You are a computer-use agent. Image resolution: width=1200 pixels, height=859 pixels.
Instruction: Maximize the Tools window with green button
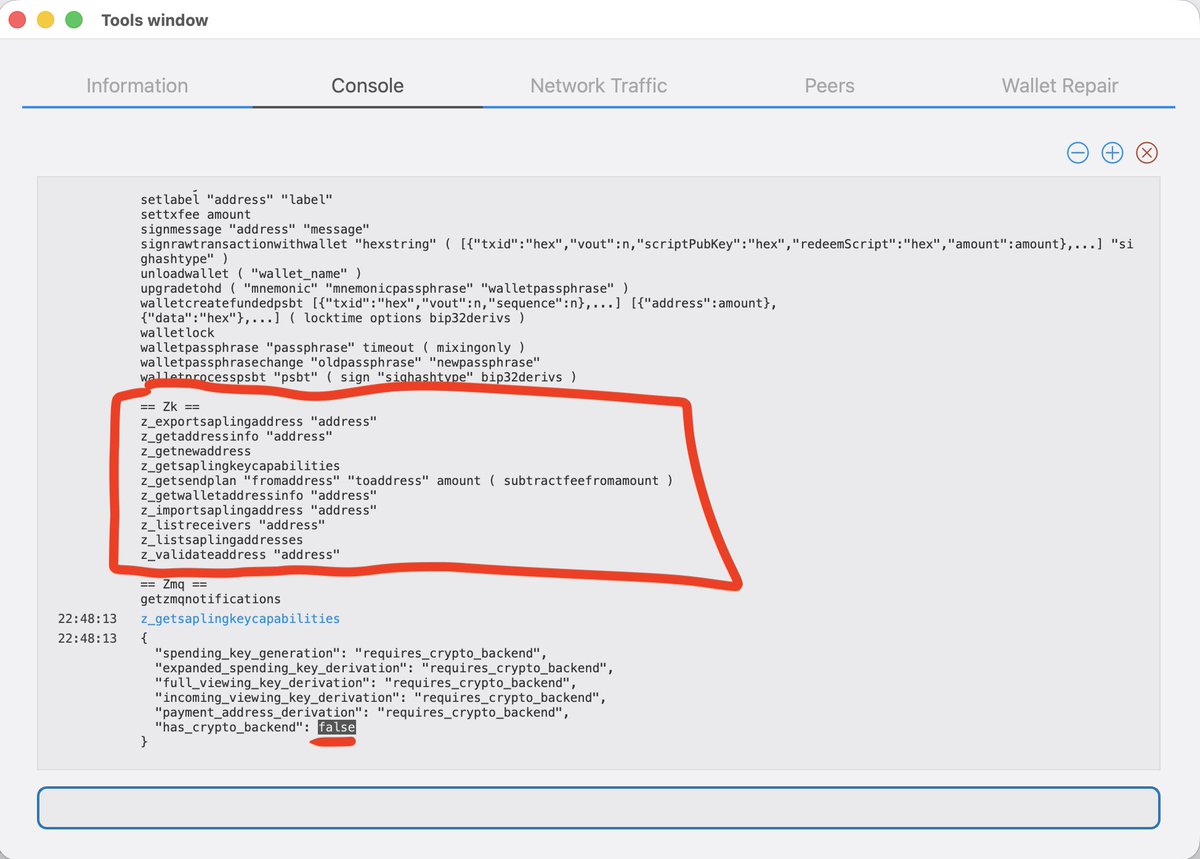click(x=73, y=20)
